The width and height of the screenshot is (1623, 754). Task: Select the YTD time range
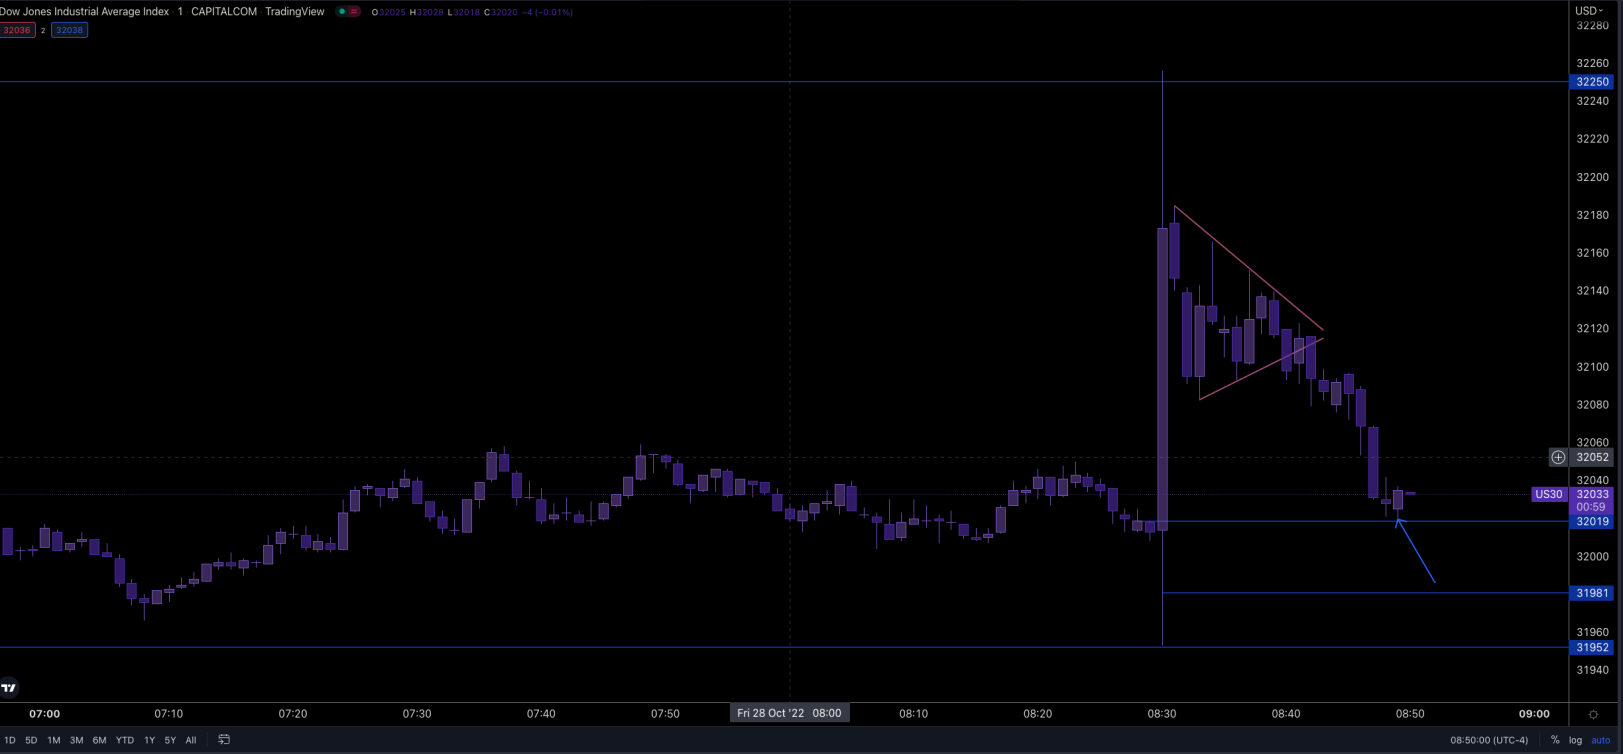125,740
